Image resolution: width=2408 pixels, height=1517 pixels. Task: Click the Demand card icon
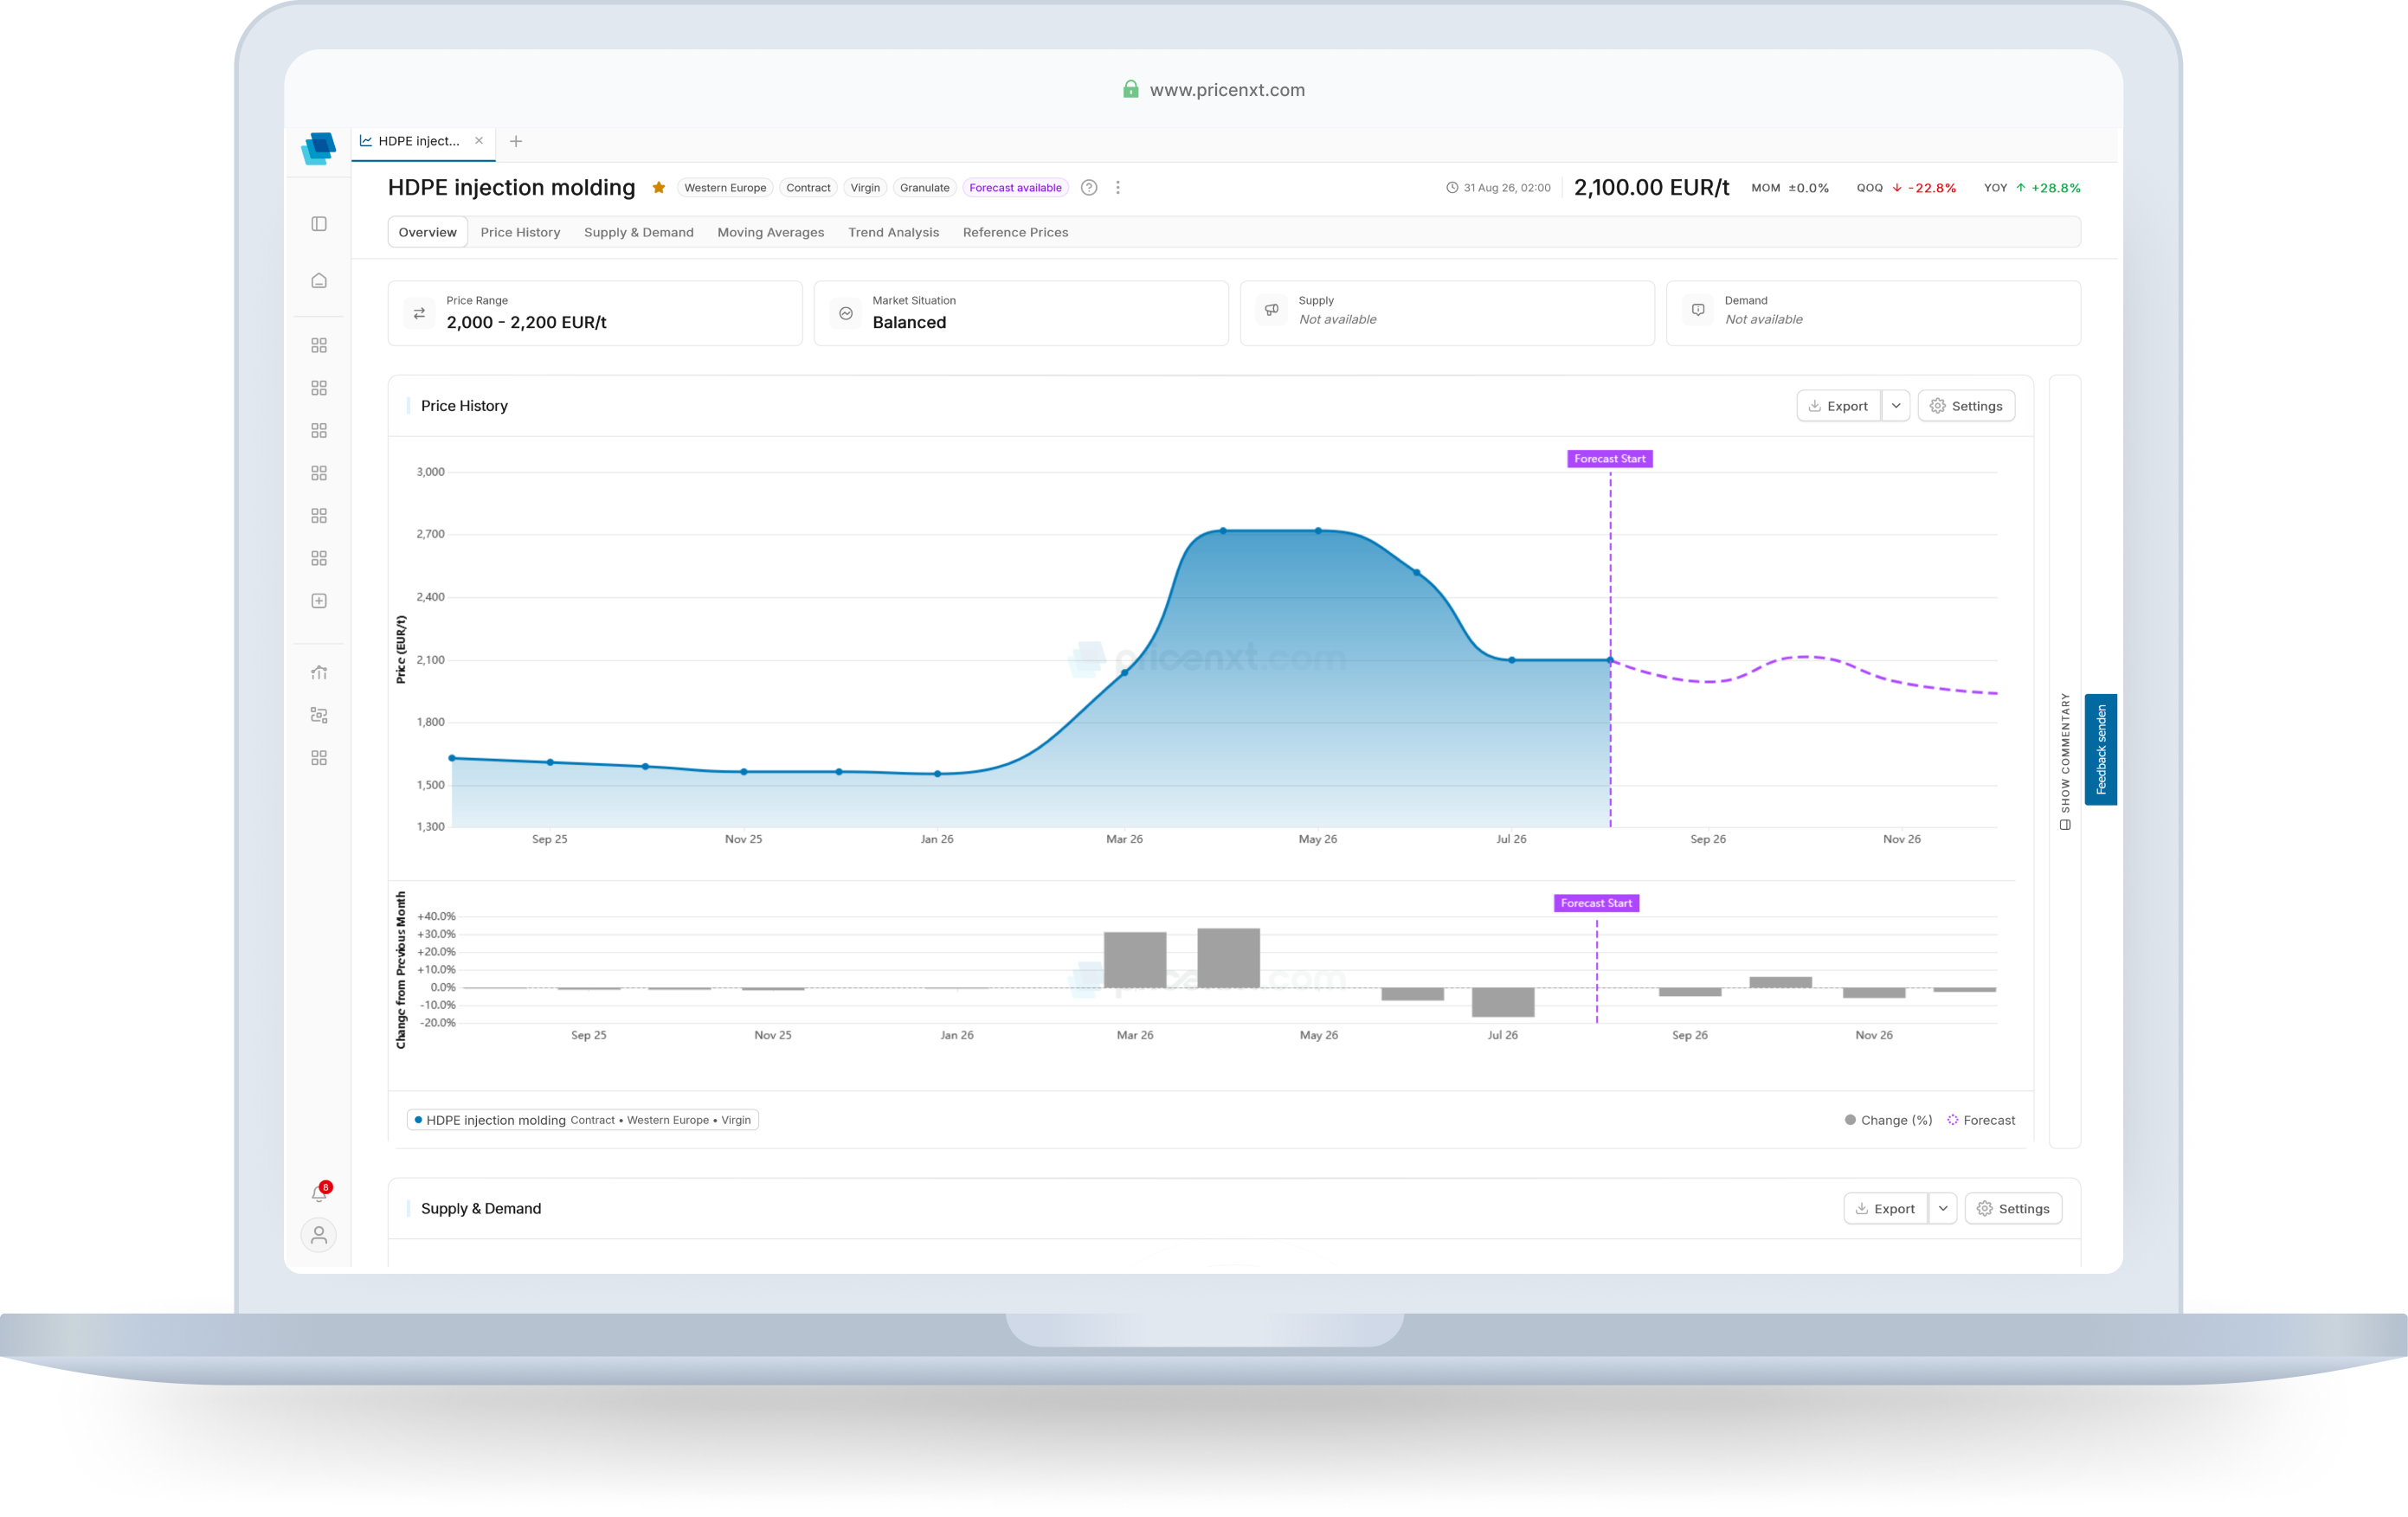click(x=1698, y=310)
